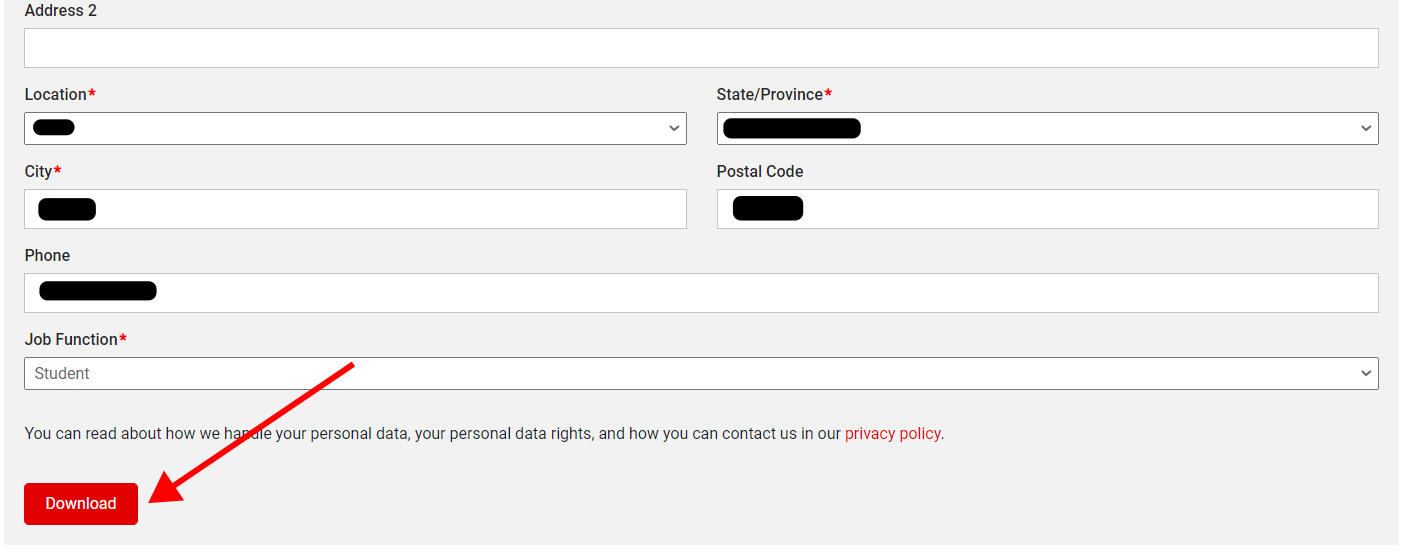This screenshot has height=555, width=1403.
Task: Expand the Job Function dropdown showing Student
Action: point(700,373)
